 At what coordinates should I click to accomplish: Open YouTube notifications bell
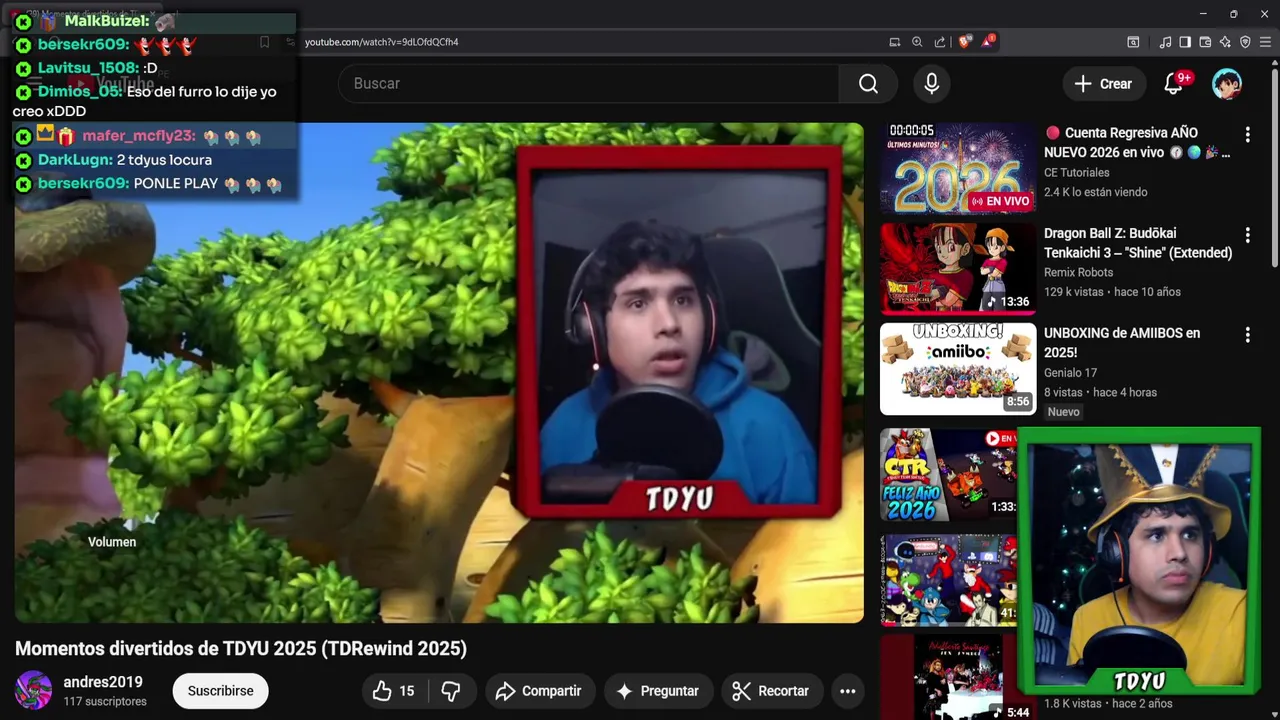[x=1174, y=84]
